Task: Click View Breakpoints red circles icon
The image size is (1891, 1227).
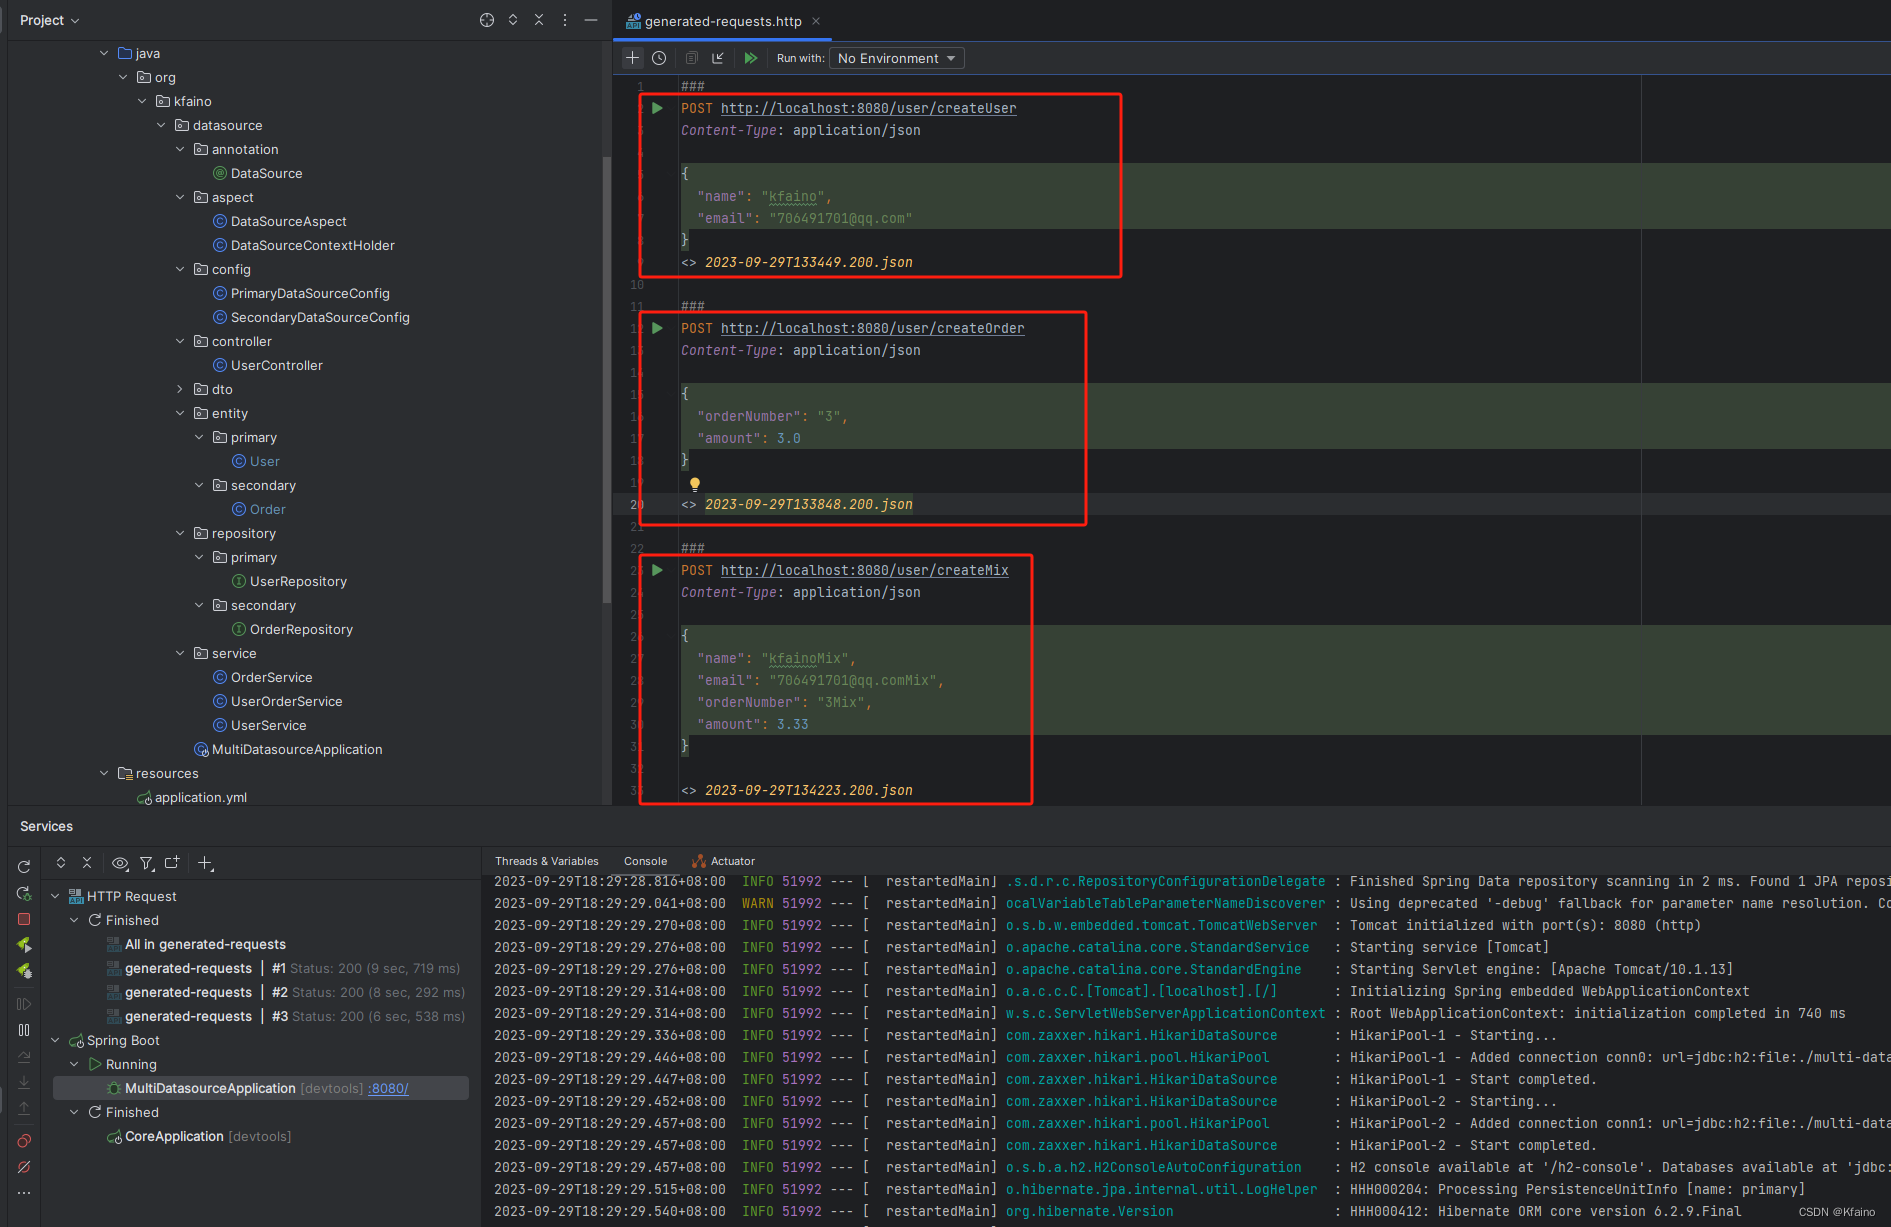Action: pos(24,1141)
